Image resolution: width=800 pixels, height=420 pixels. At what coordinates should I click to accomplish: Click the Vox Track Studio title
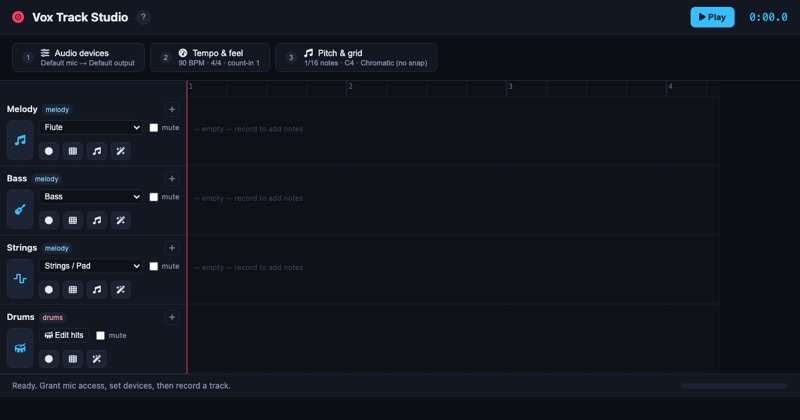click(80, 17)
